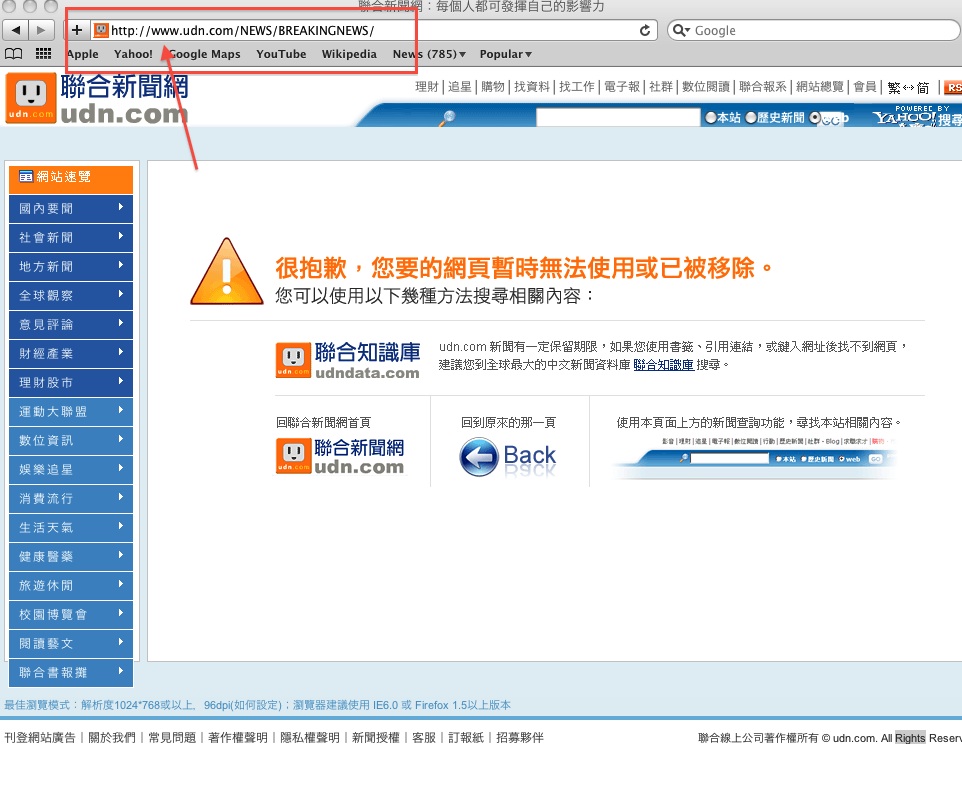Click the 聯合新聞網 udn.com homepage logo

pos(340,456)
